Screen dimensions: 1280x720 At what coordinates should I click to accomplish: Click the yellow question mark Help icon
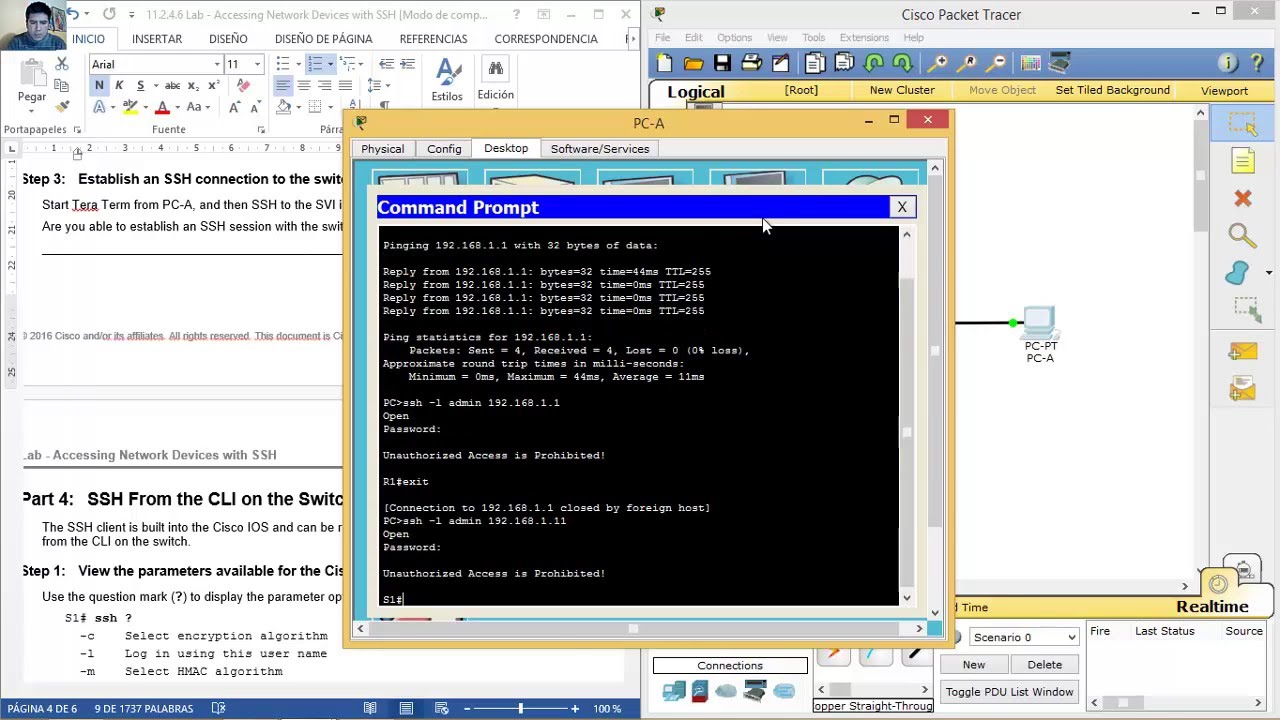coord(1257,64)
